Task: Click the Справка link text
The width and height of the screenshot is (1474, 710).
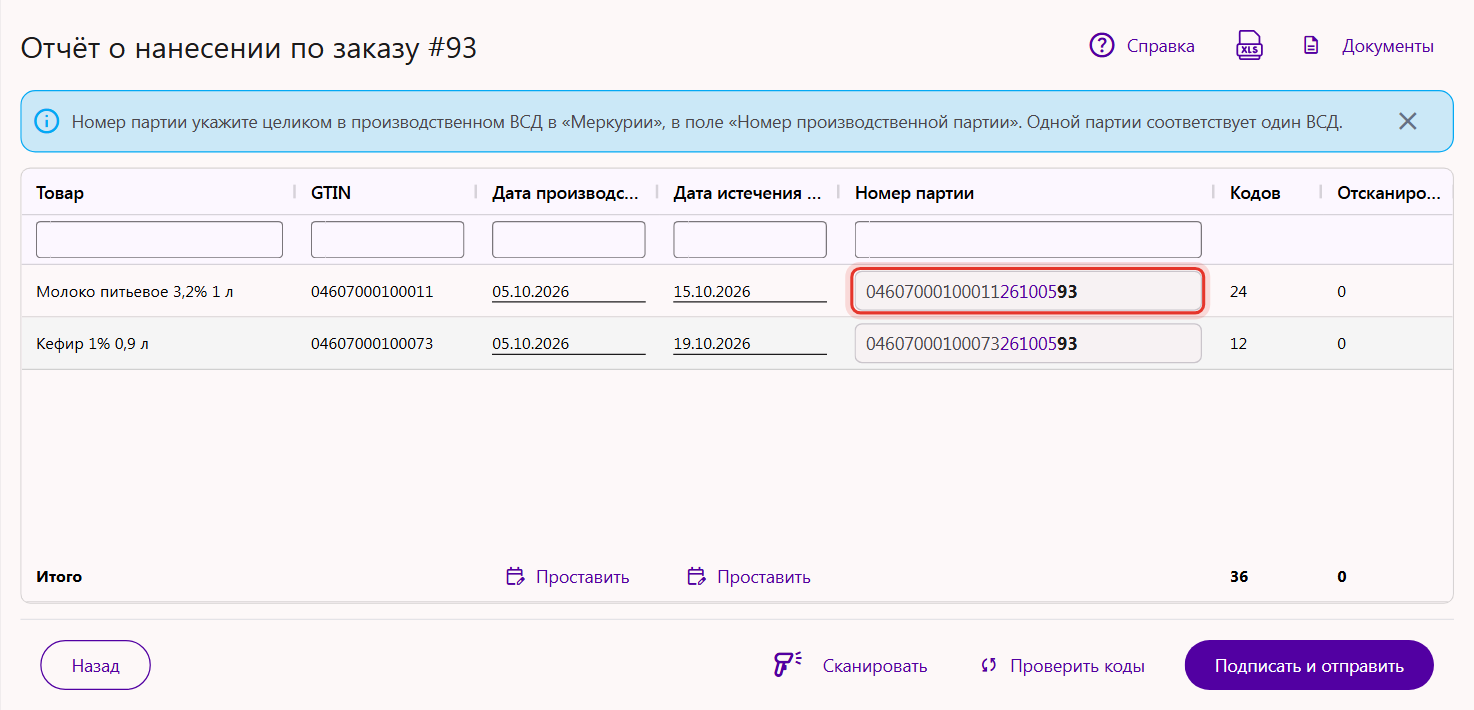Action: 1161,46
